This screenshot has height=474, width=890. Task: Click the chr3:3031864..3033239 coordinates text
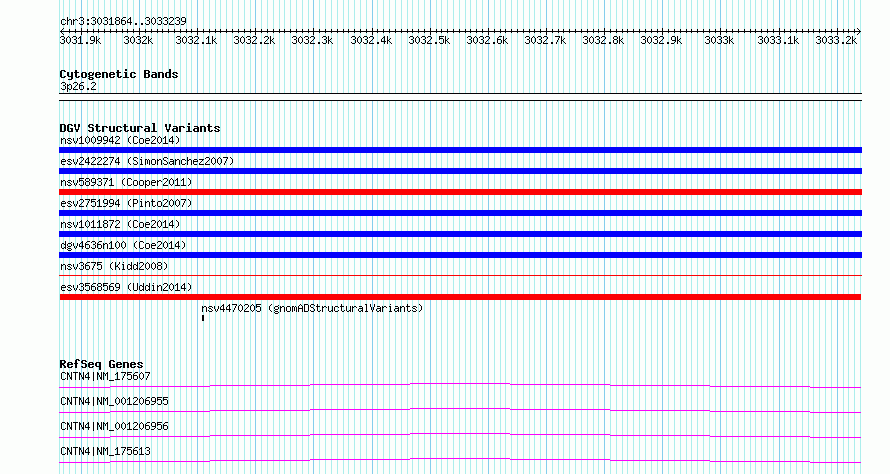point(123,21)
